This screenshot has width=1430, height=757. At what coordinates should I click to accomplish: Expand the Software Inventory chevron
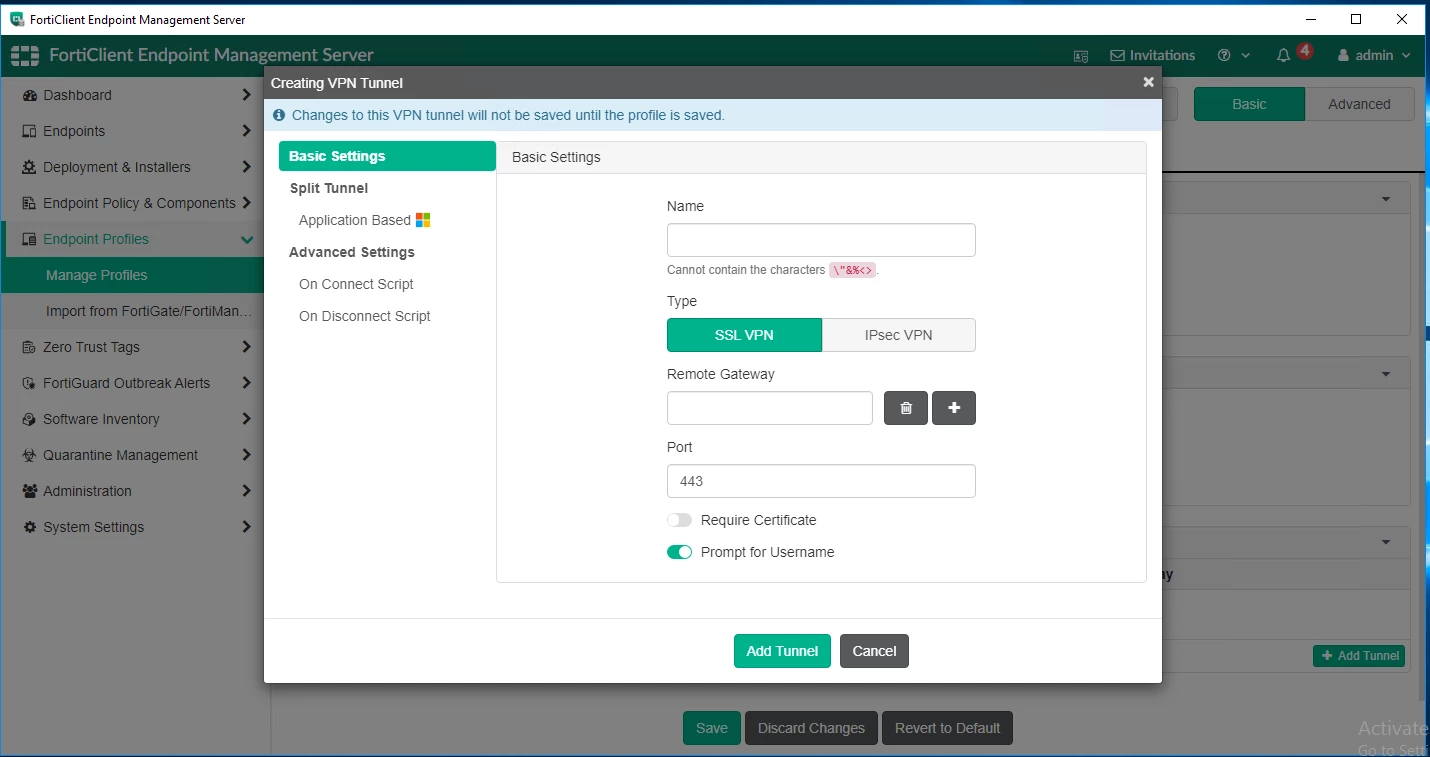pos(247,419)
